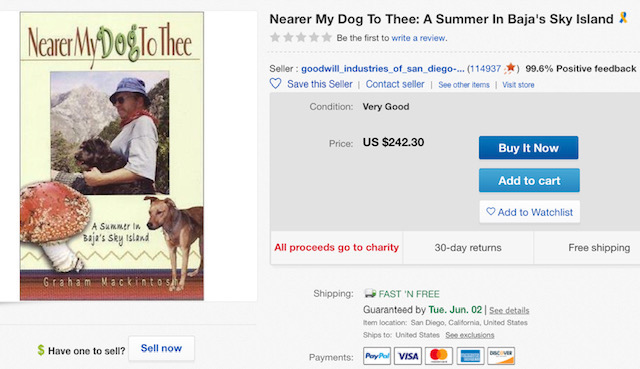Click the fast shipping truck icon
This screenshot has height=369, width=640.
[x=370, y=293]
